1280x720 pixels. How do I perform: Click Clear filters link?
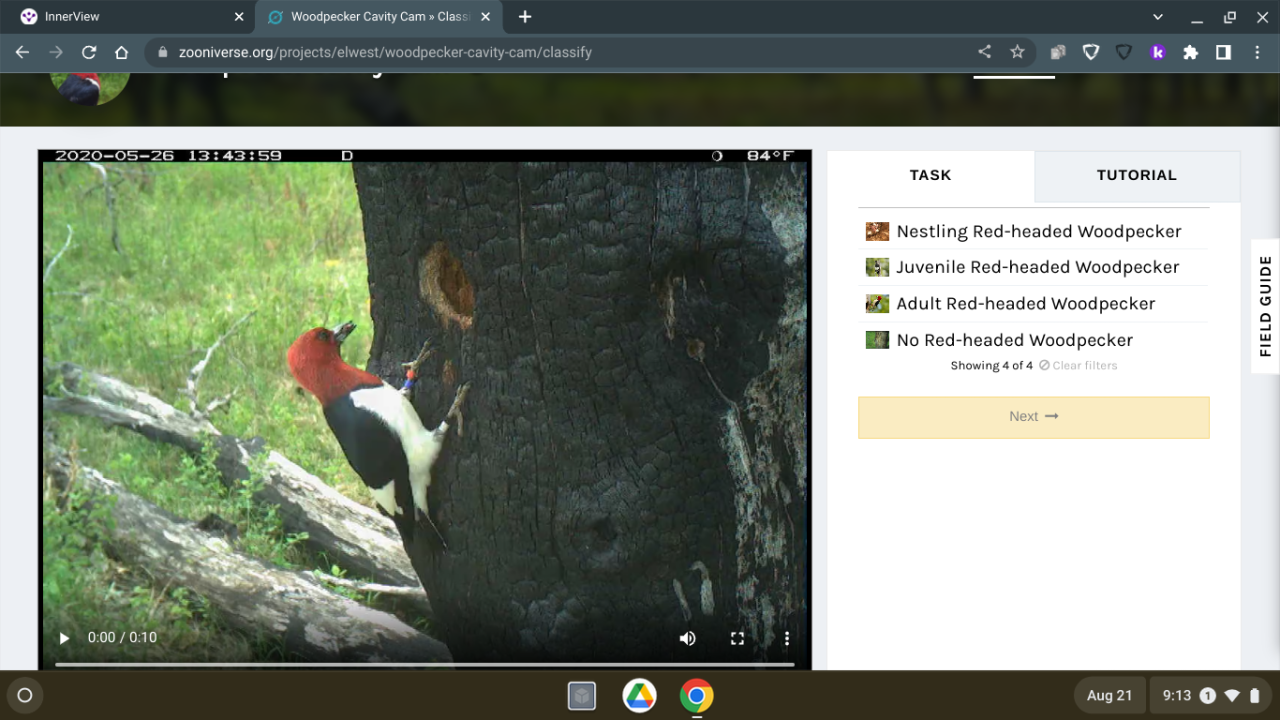click(1078, 365)
